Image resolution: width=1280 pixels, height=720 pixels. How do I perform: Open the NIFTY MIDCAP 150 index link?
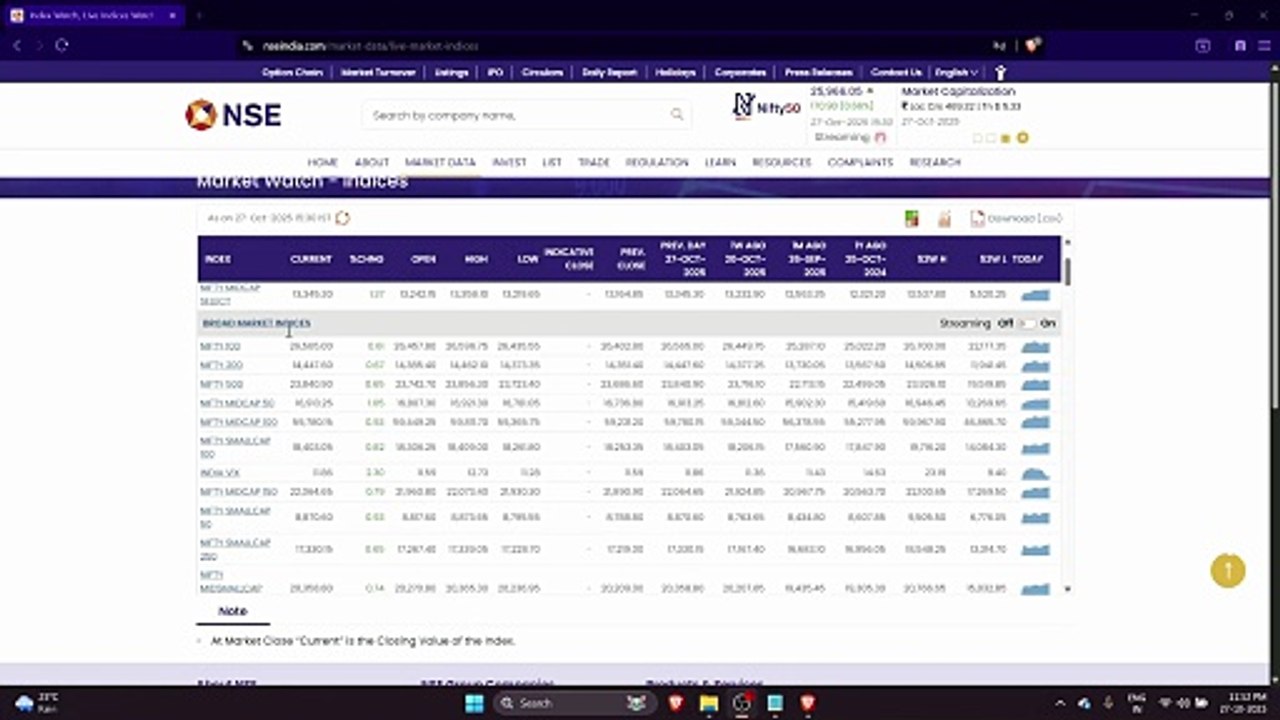[x=238, y=491]
